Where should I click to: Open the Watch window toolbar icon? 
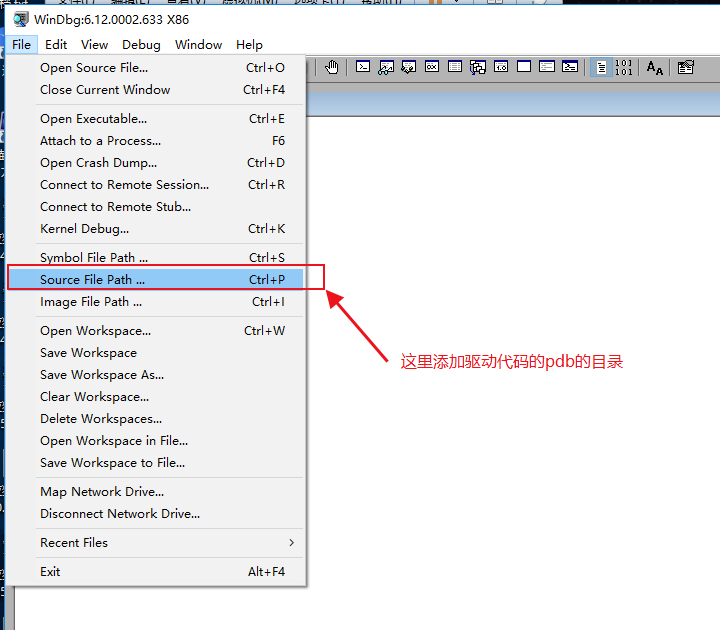(386, 67)
